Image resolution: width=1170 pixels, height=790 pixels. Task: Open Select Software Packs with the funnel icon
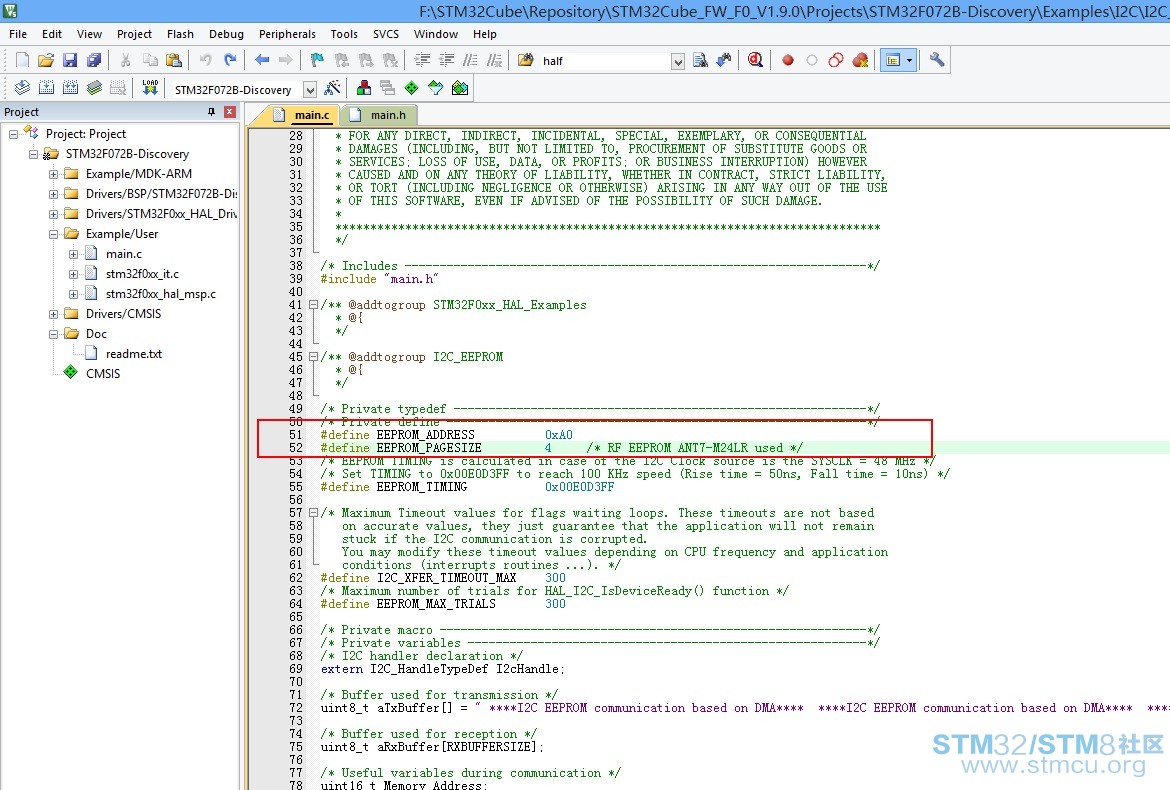[x=435, y=89]
